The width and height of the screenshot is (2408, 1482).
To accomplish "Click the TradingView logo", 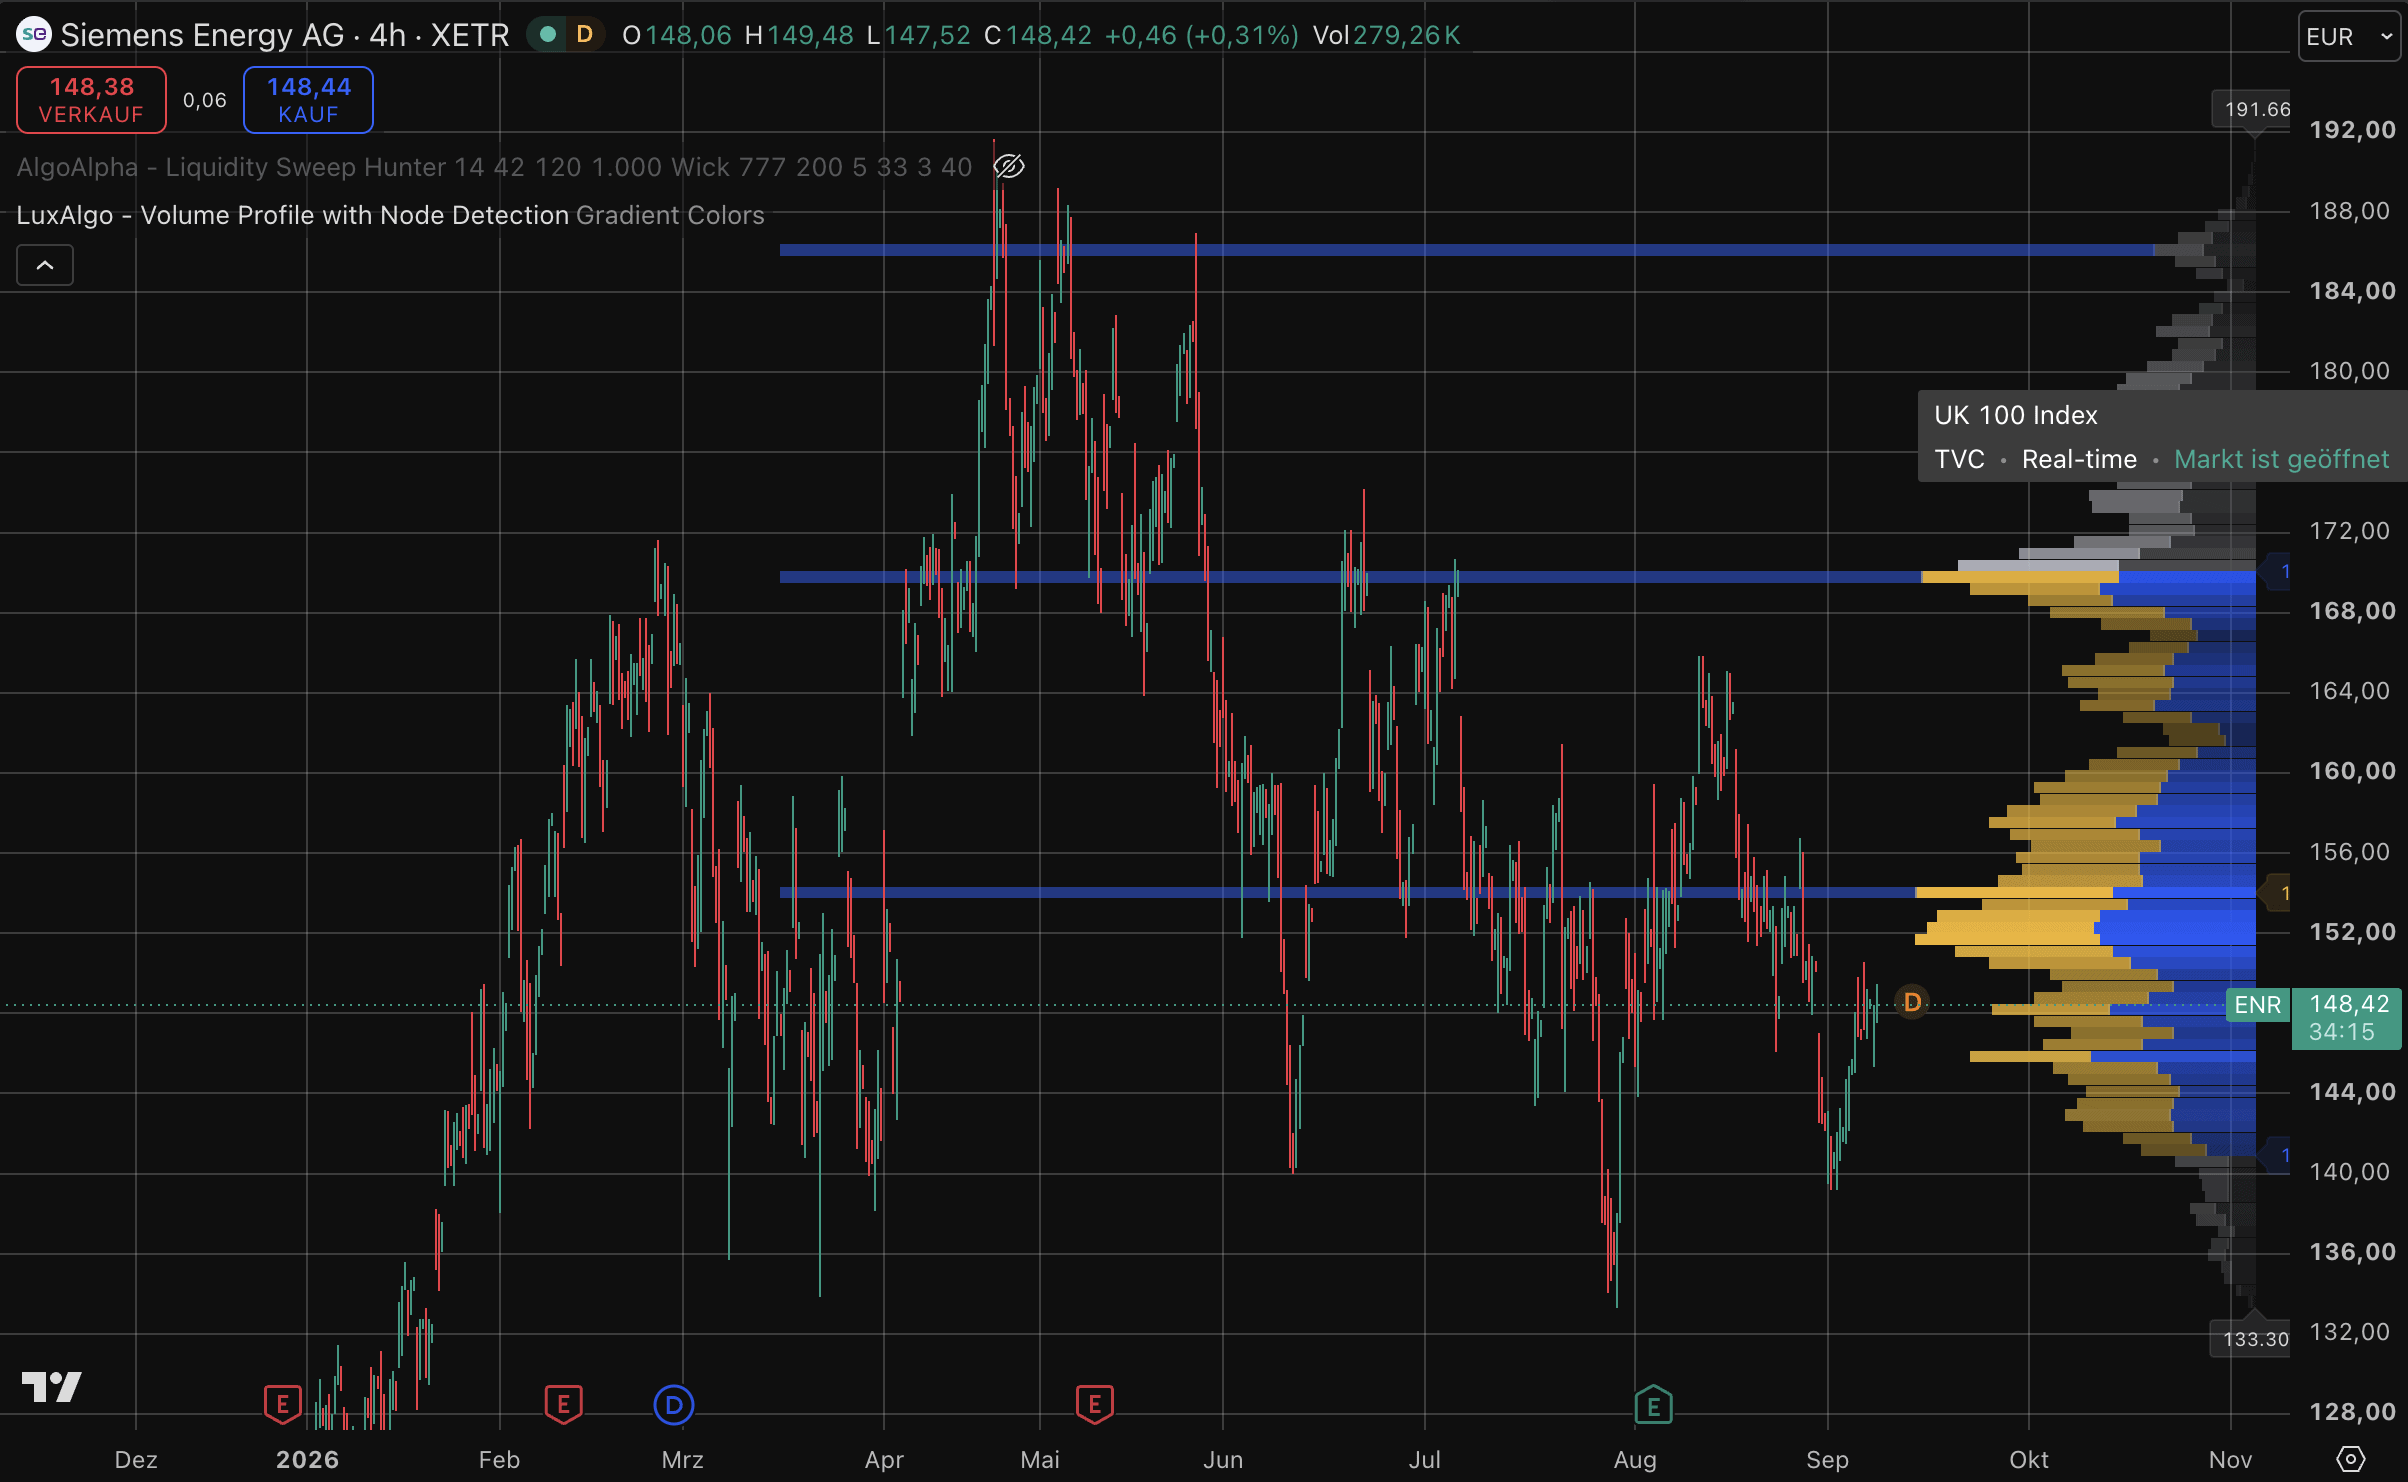I will 52,1386.
